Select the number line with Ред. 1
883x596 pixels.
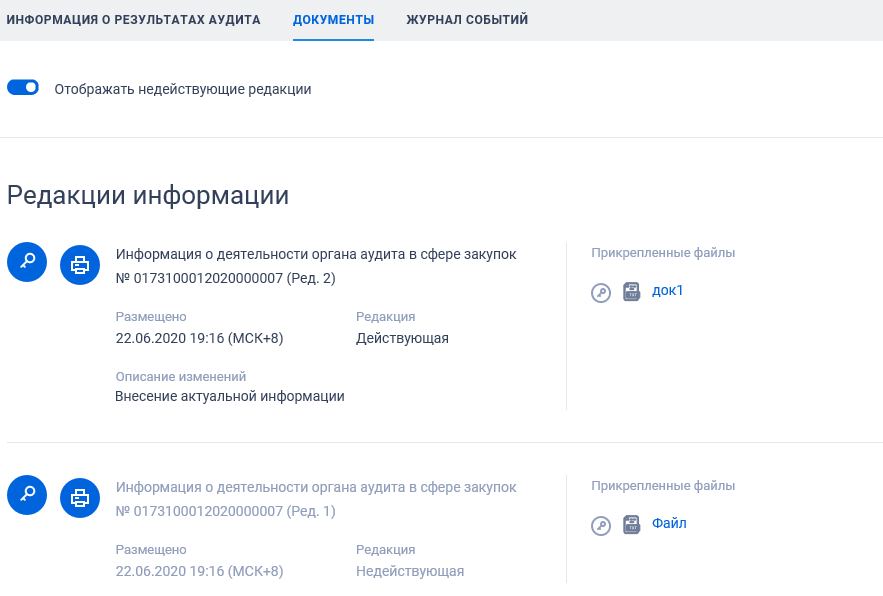tap(225, 511)
